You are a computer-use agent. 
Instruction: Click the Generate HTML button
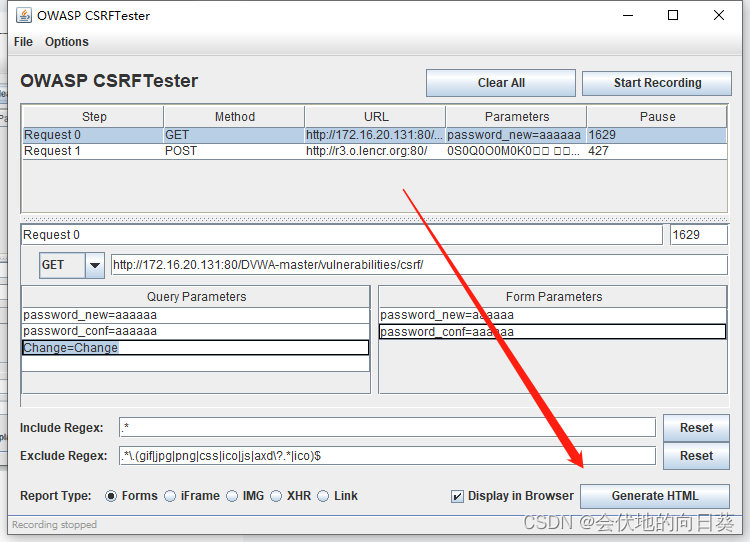[655, 496]
